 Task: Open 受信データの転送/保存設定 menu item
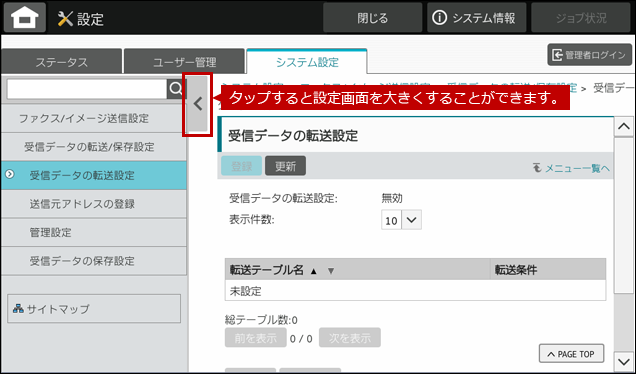point(94,147)
